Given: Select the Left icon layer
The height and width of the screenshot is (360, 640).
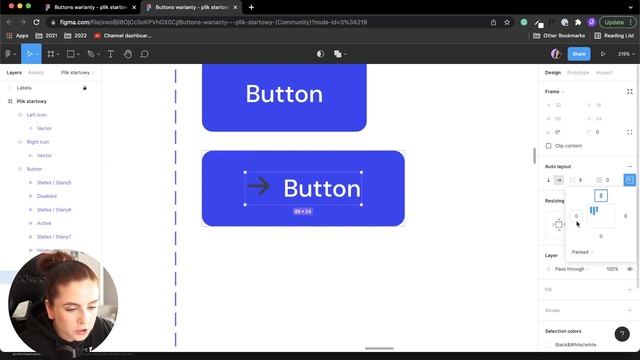Looking at the screenshot, I should pos(37,115).
